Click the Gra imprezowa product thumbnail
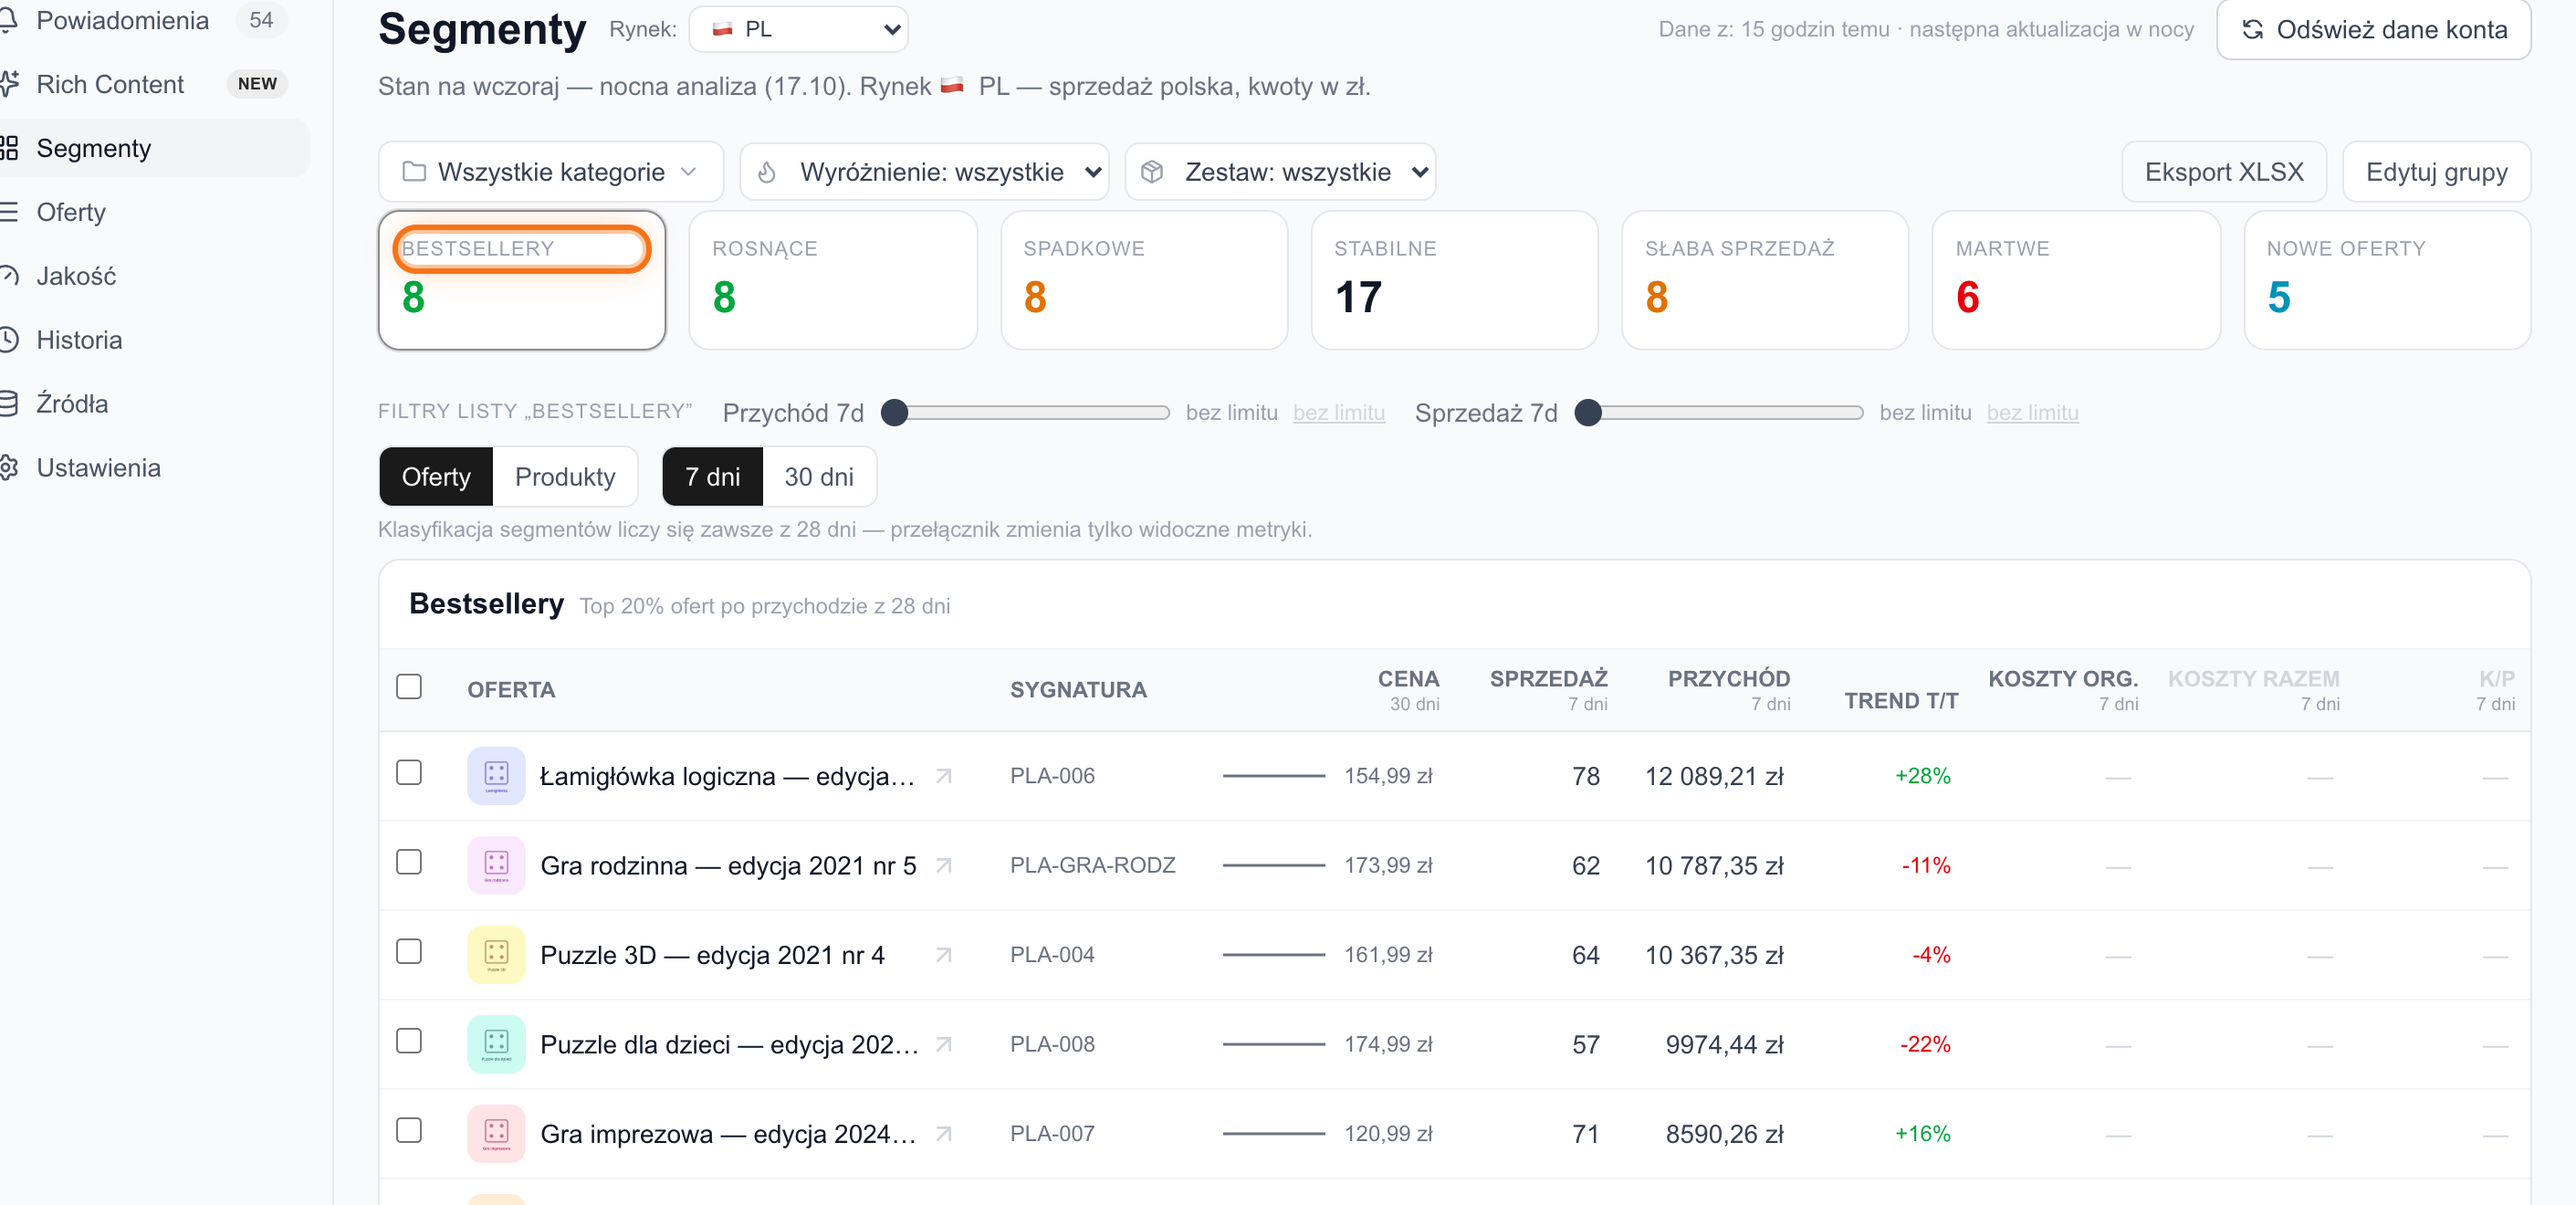This screenshot has width=2576, height=1205. pyautogui.click(x=496, y=1134)
